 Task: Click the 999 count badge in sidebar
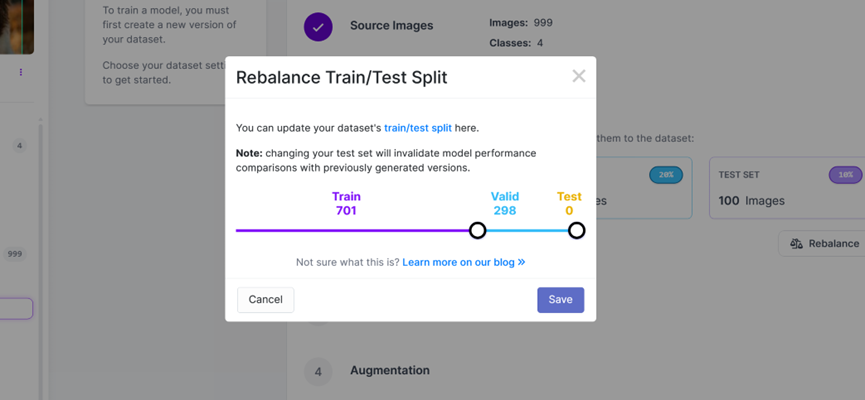coord(15,254)
